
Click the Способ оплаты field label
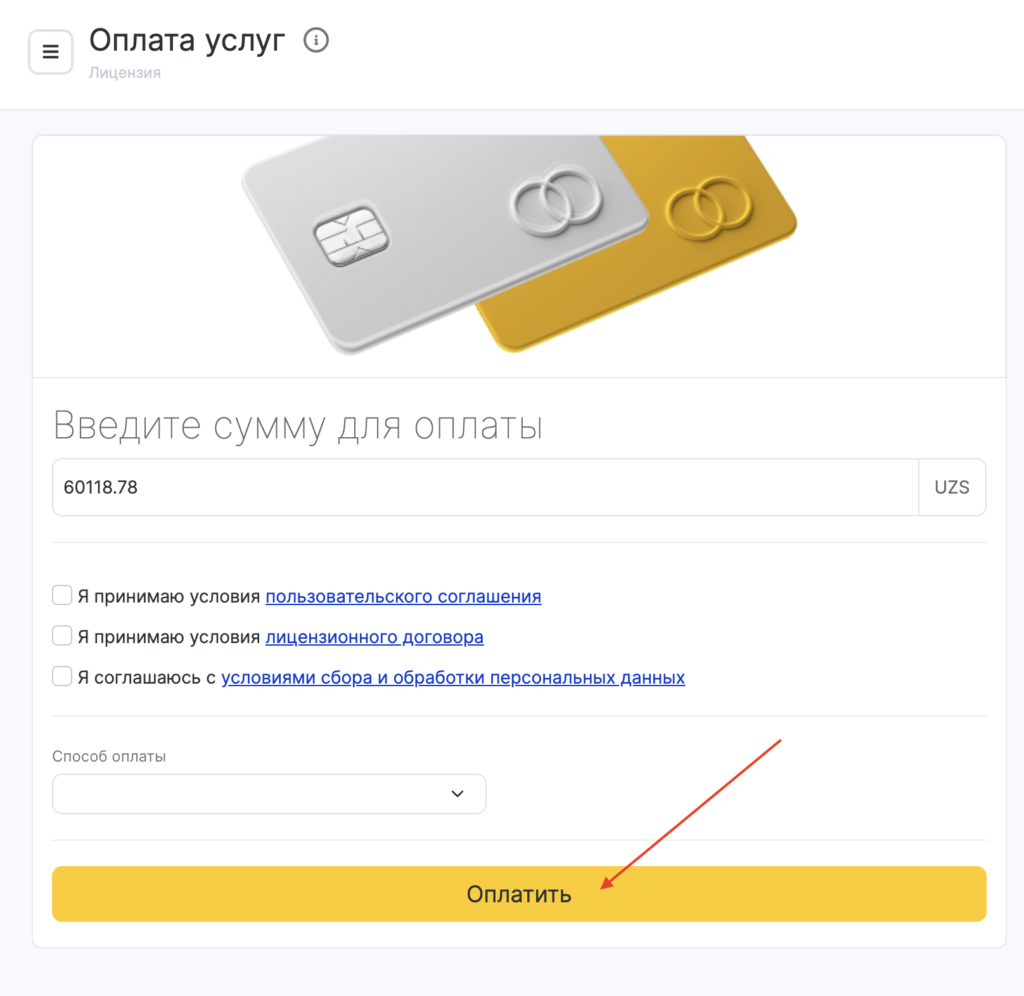pyautogui.click(x=109, y=757)
